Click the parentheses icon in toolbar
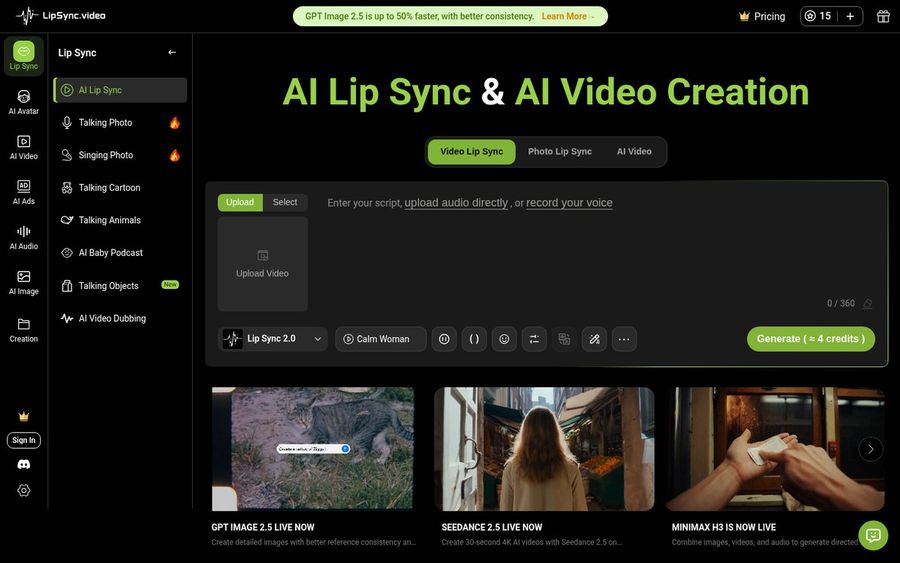The height and width of the screenshot is (563, 900). [474, 339]
